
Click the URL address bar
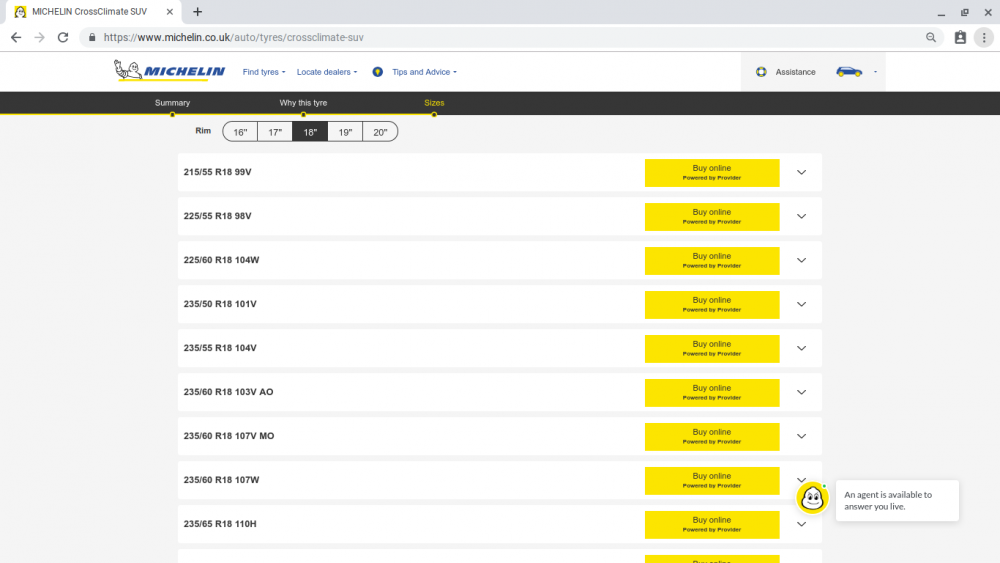pyautogui.click(x=510, y=38)
